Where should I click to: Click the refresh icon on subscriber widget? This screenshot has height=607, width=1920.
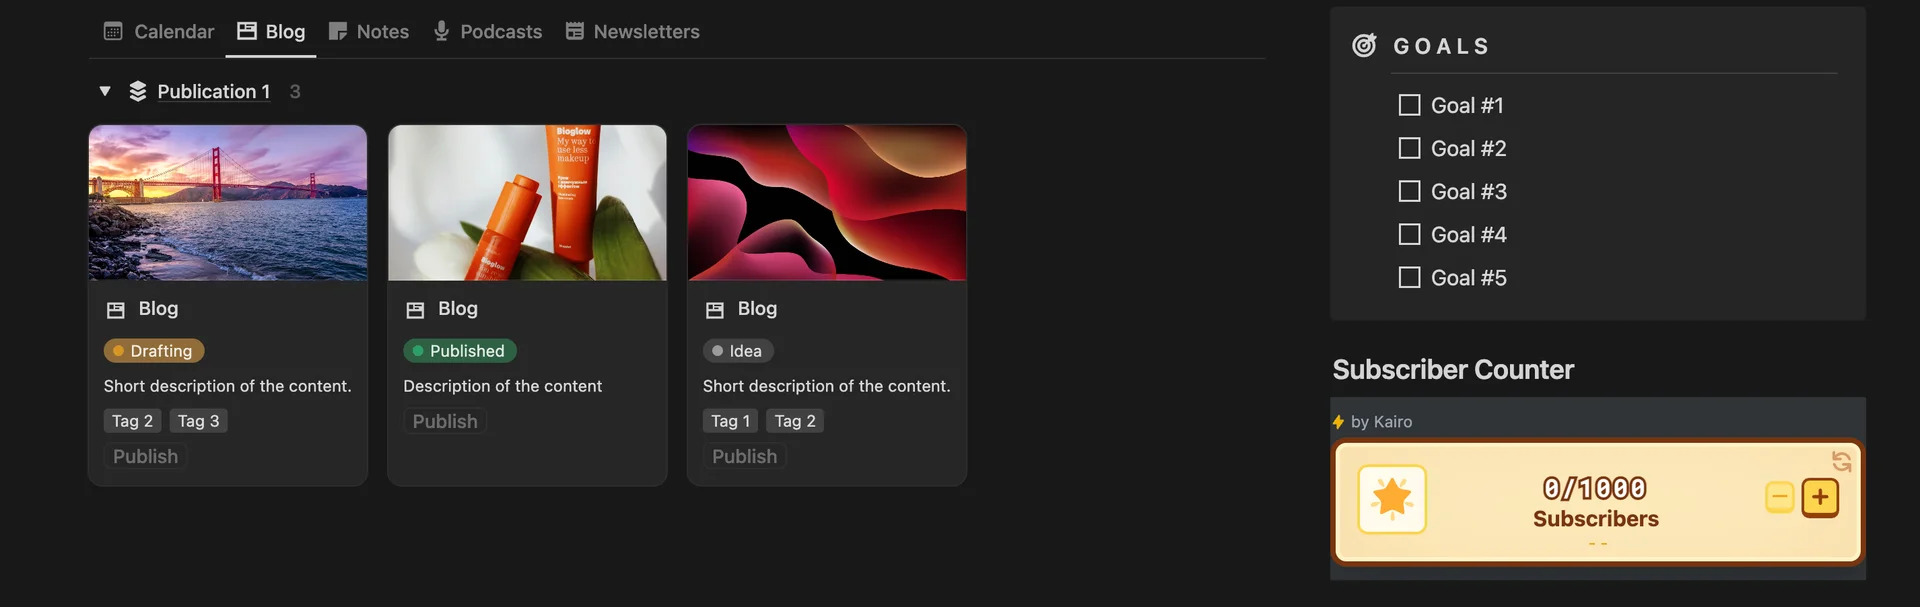click(1841, 461)
